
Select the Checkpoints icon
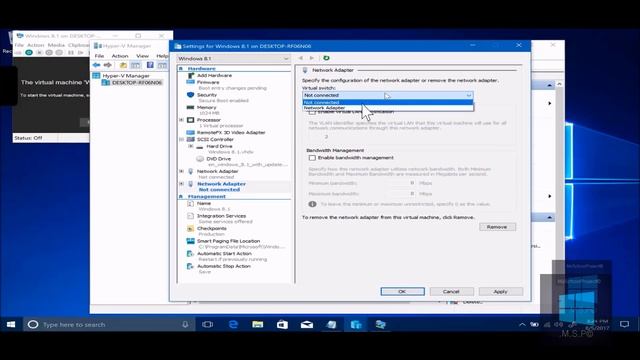pyautogui.click(x=190, y=229)
